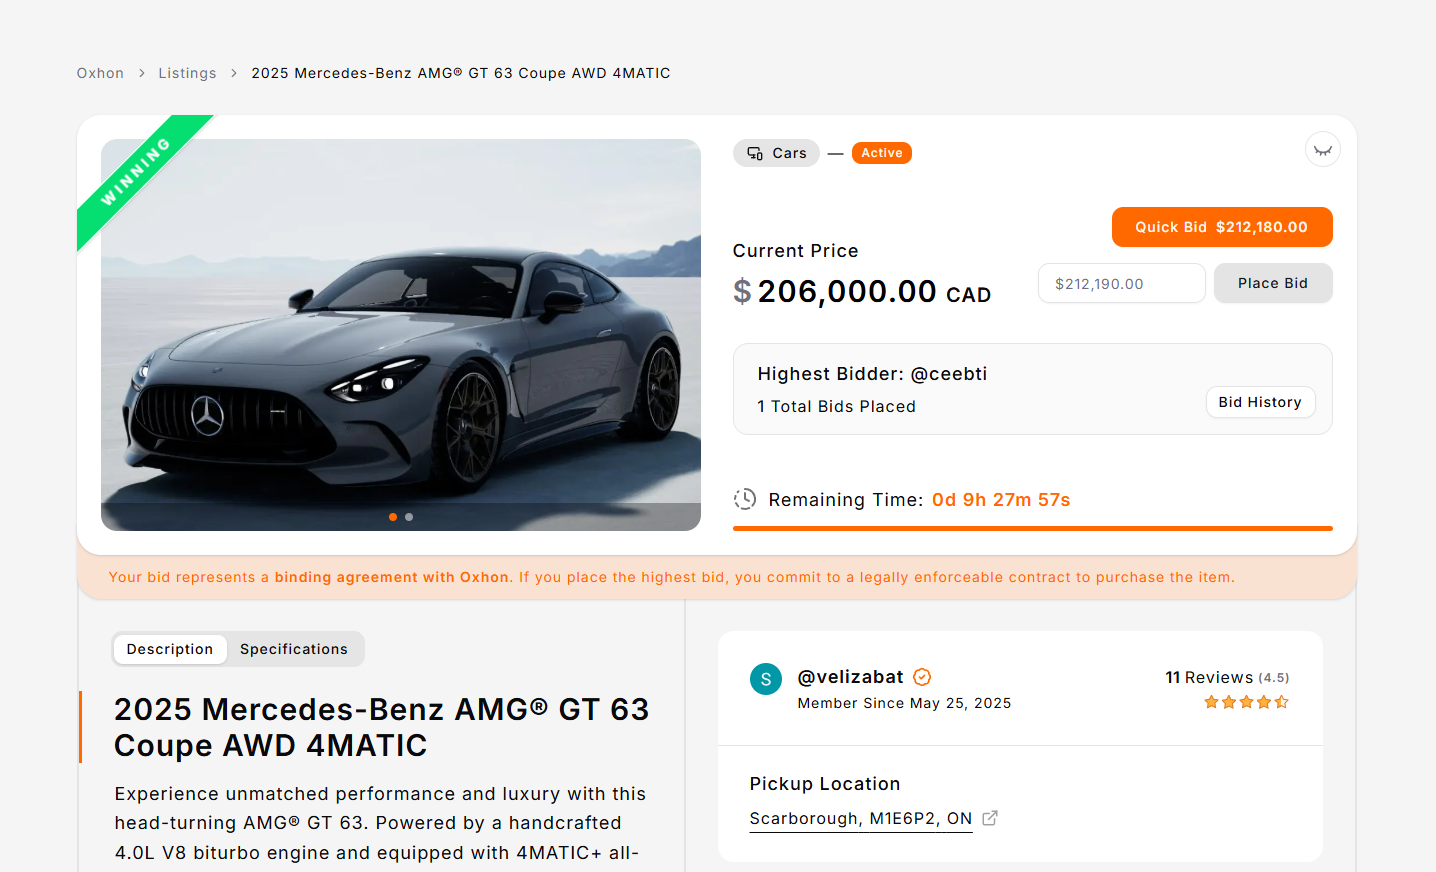This screenshot has width=1436, height=872.
Task: Toggle the Active status badge
Action: pyautogui.click(x=881, y=152)
